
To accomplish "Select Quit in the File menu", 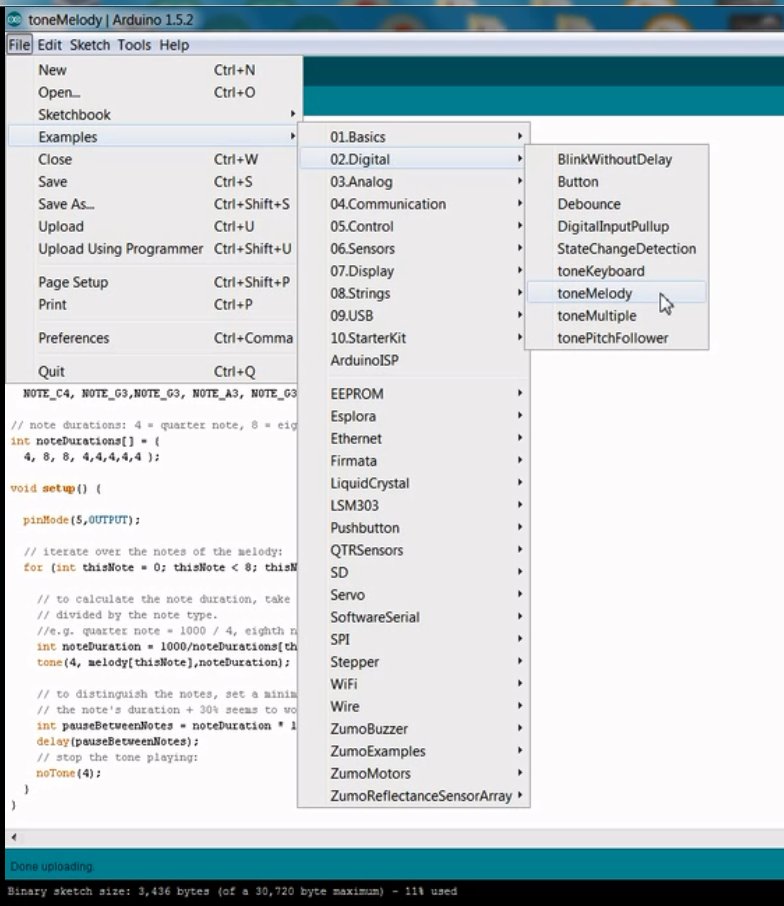I will coord(154,372).
